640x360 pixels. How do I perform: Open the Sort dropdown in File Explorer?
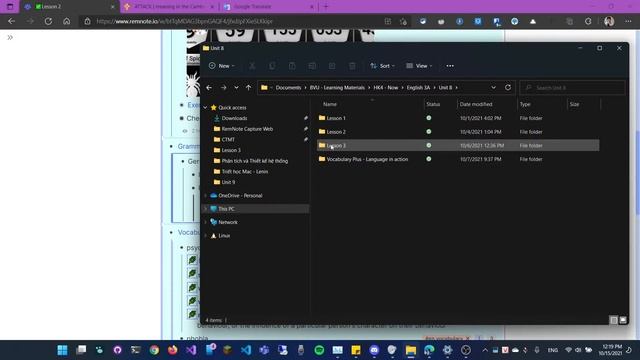[x=382, y=66]
